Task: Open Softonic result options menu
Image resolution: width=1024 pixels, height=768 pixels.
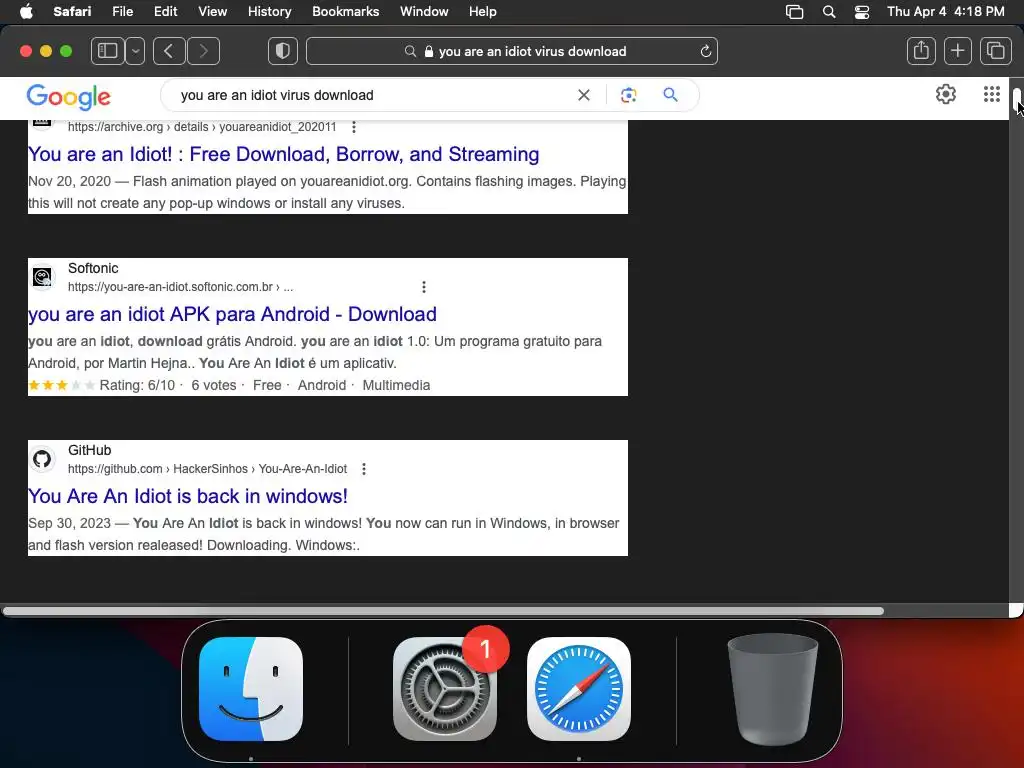Action: click(424, 287)
